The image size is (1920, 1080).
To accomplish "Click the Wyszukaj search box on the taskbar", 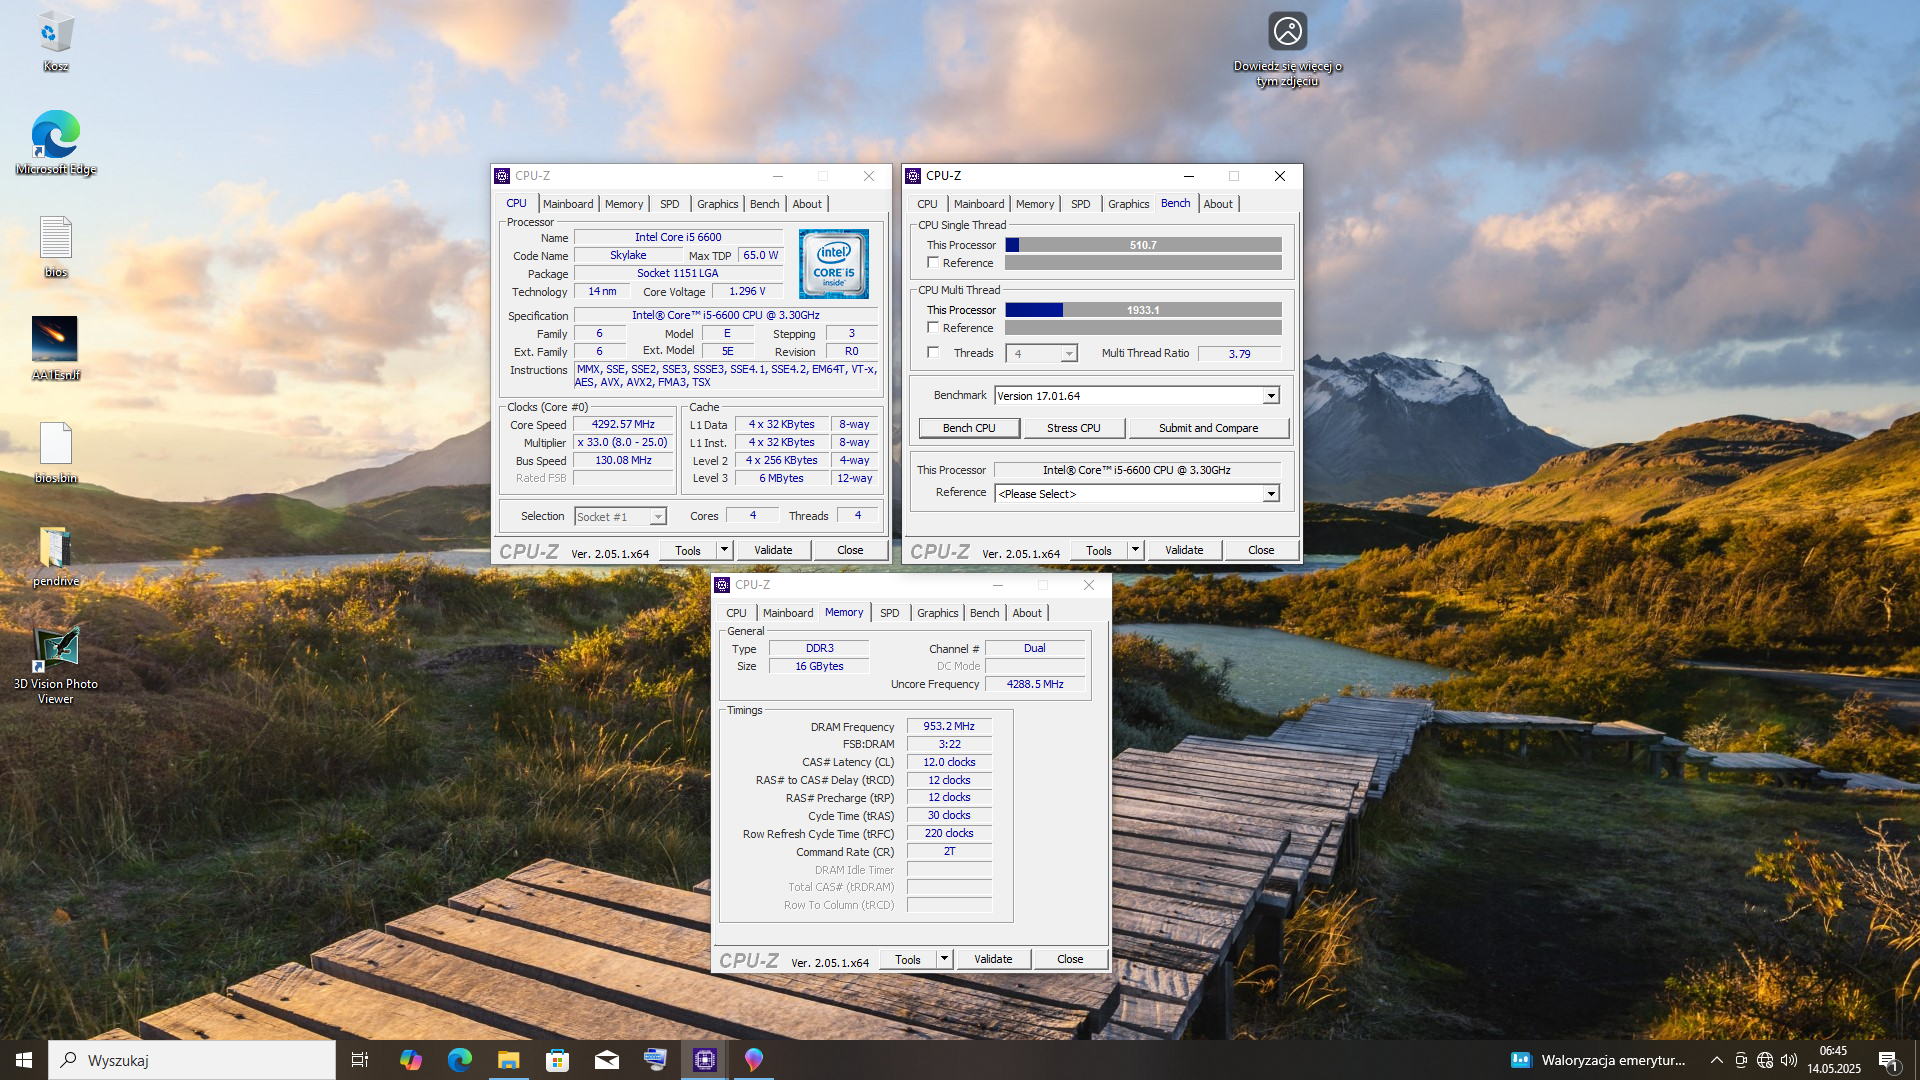I will pyautogui.click(x=192, y=1060).
